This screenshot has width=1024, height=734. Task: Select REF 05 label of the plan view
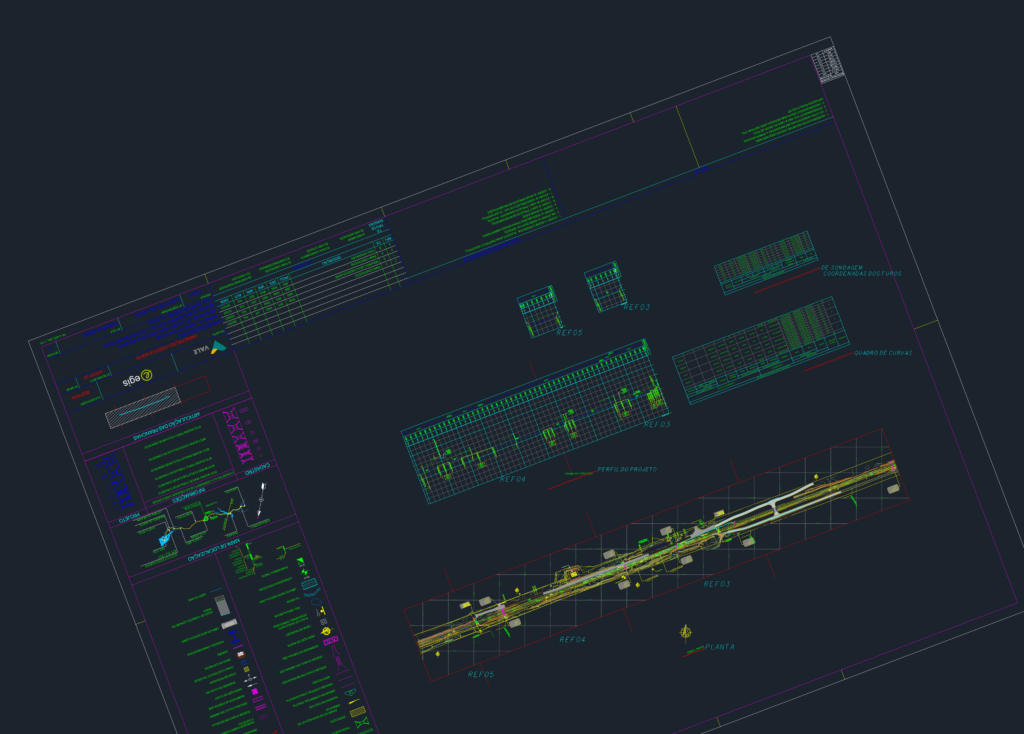click(481, 675)
